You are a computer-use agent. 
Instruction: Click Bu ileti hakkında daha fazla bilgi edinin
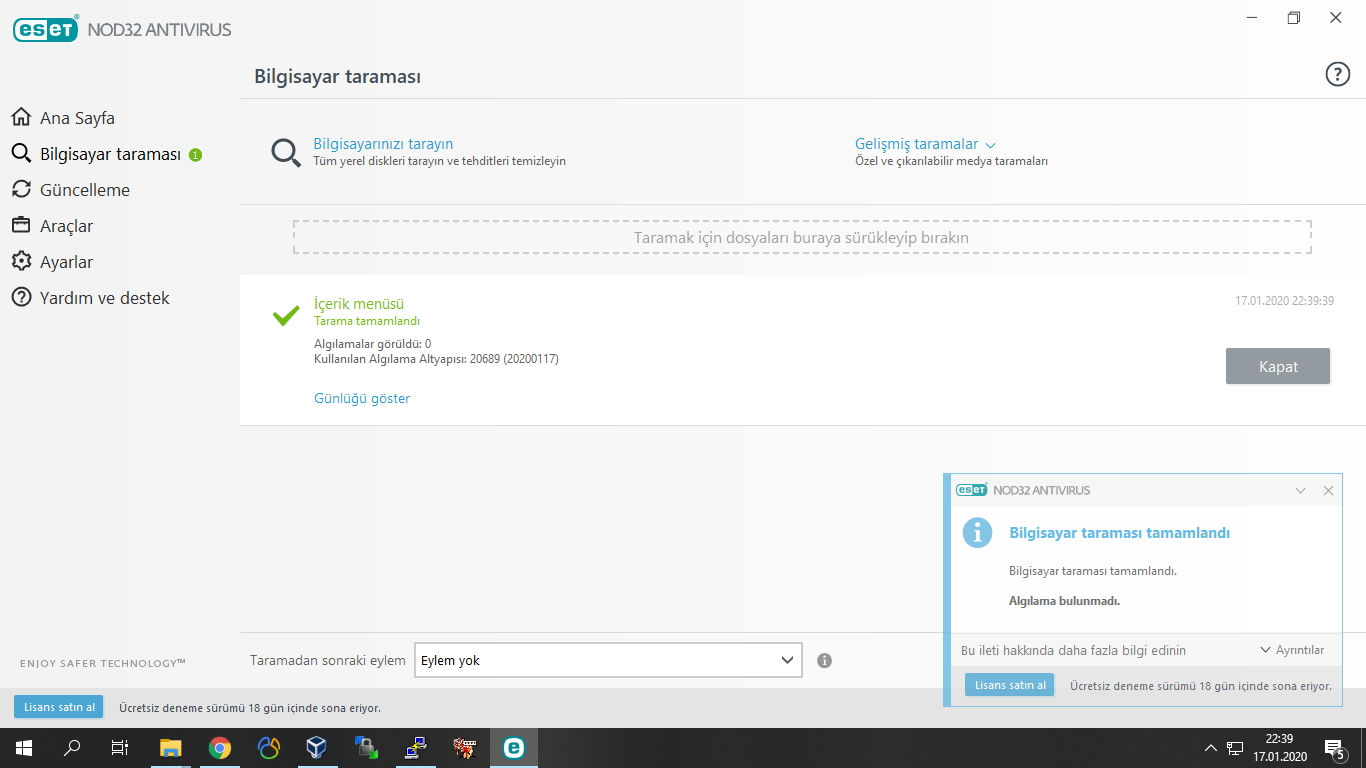[1073, 650]
